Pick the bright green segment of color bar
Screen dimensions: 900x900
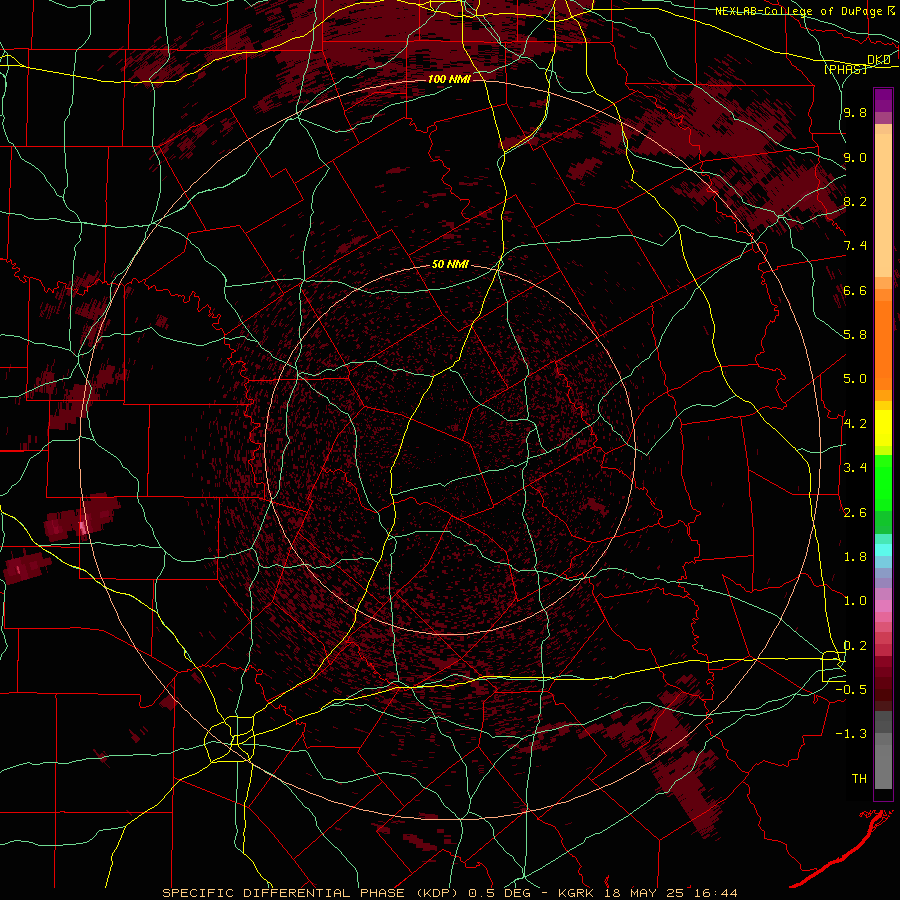883,483
